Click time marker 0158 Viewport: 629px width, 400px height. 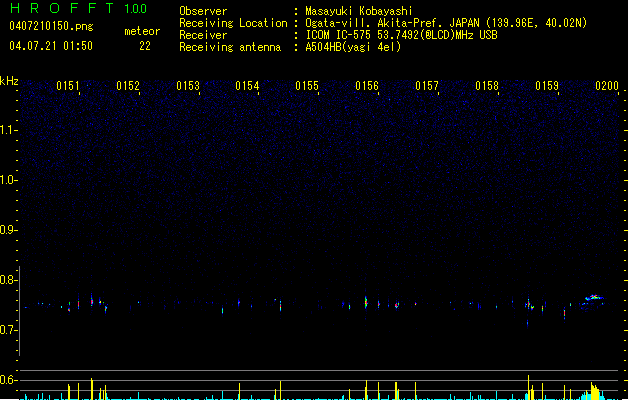point(487,86)
